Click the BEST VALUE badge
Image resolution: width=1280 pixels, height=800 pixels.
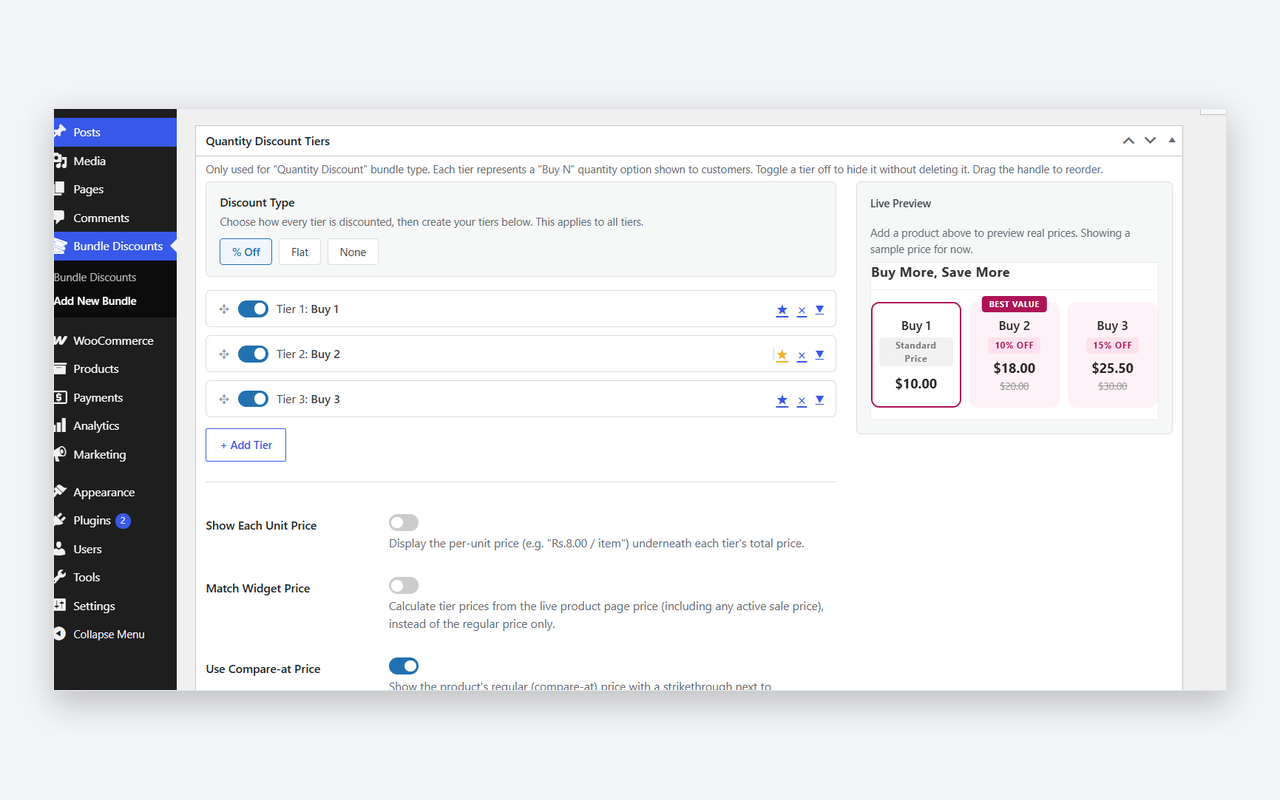(1014, 304)
